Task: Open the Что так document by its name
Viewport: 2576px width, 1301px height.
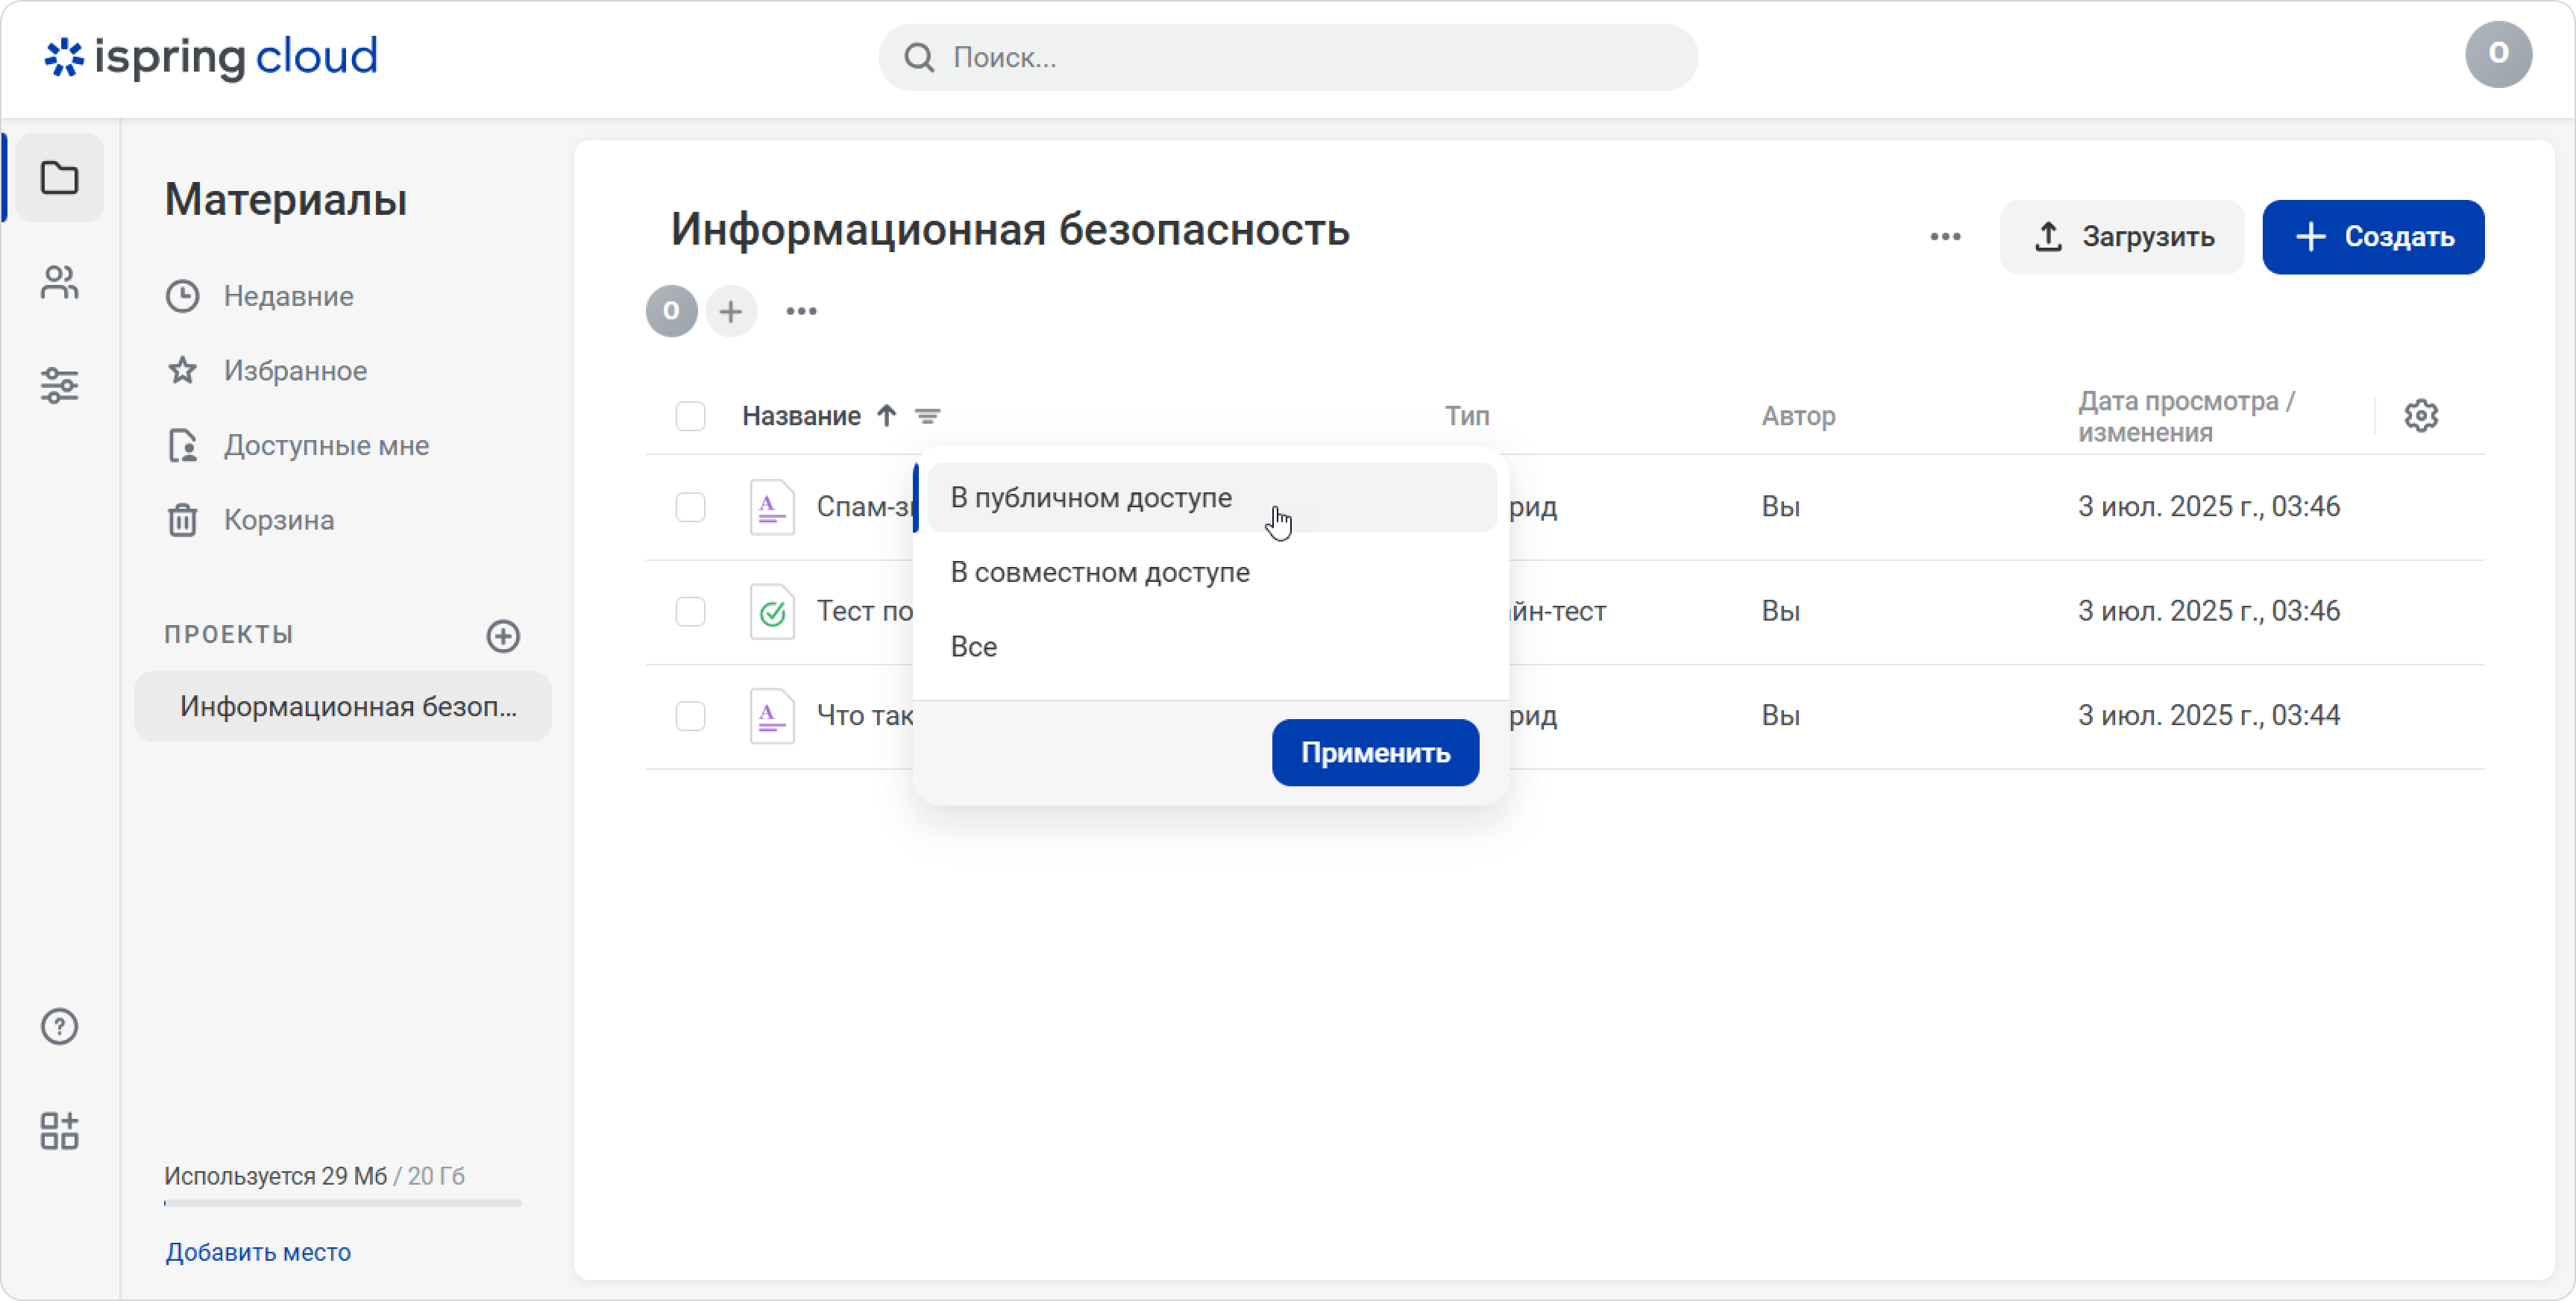Action: (864, 716)
